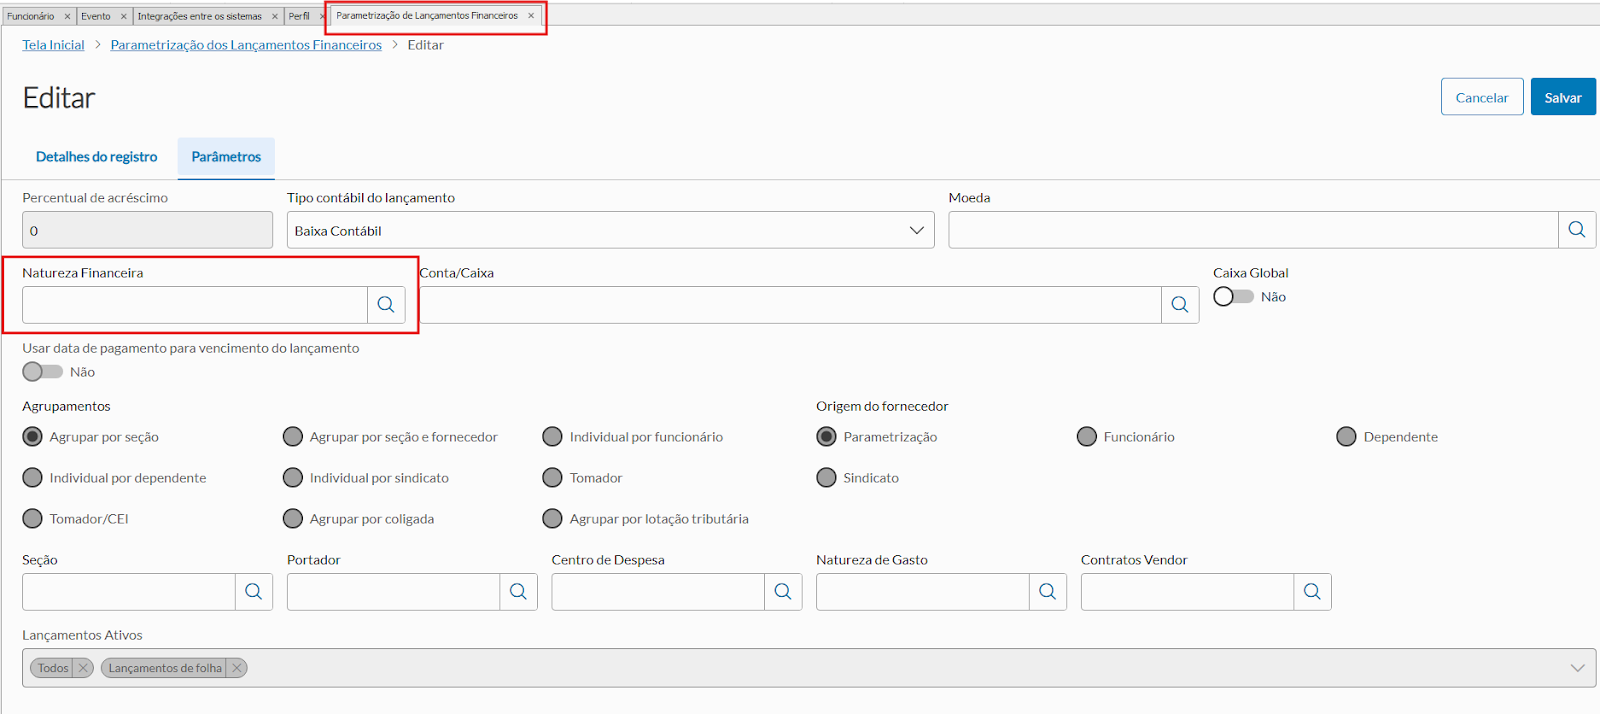Open the Portador lookup magnifier
Screen dimensions: 1600x714
coord(518,592)
